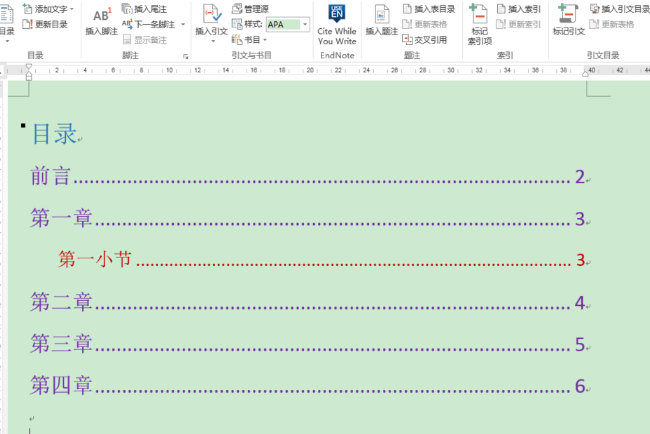This screenshot has height=434, width=650.
Task: Click EndNote Cite While You Write
Action: [337, 24]
